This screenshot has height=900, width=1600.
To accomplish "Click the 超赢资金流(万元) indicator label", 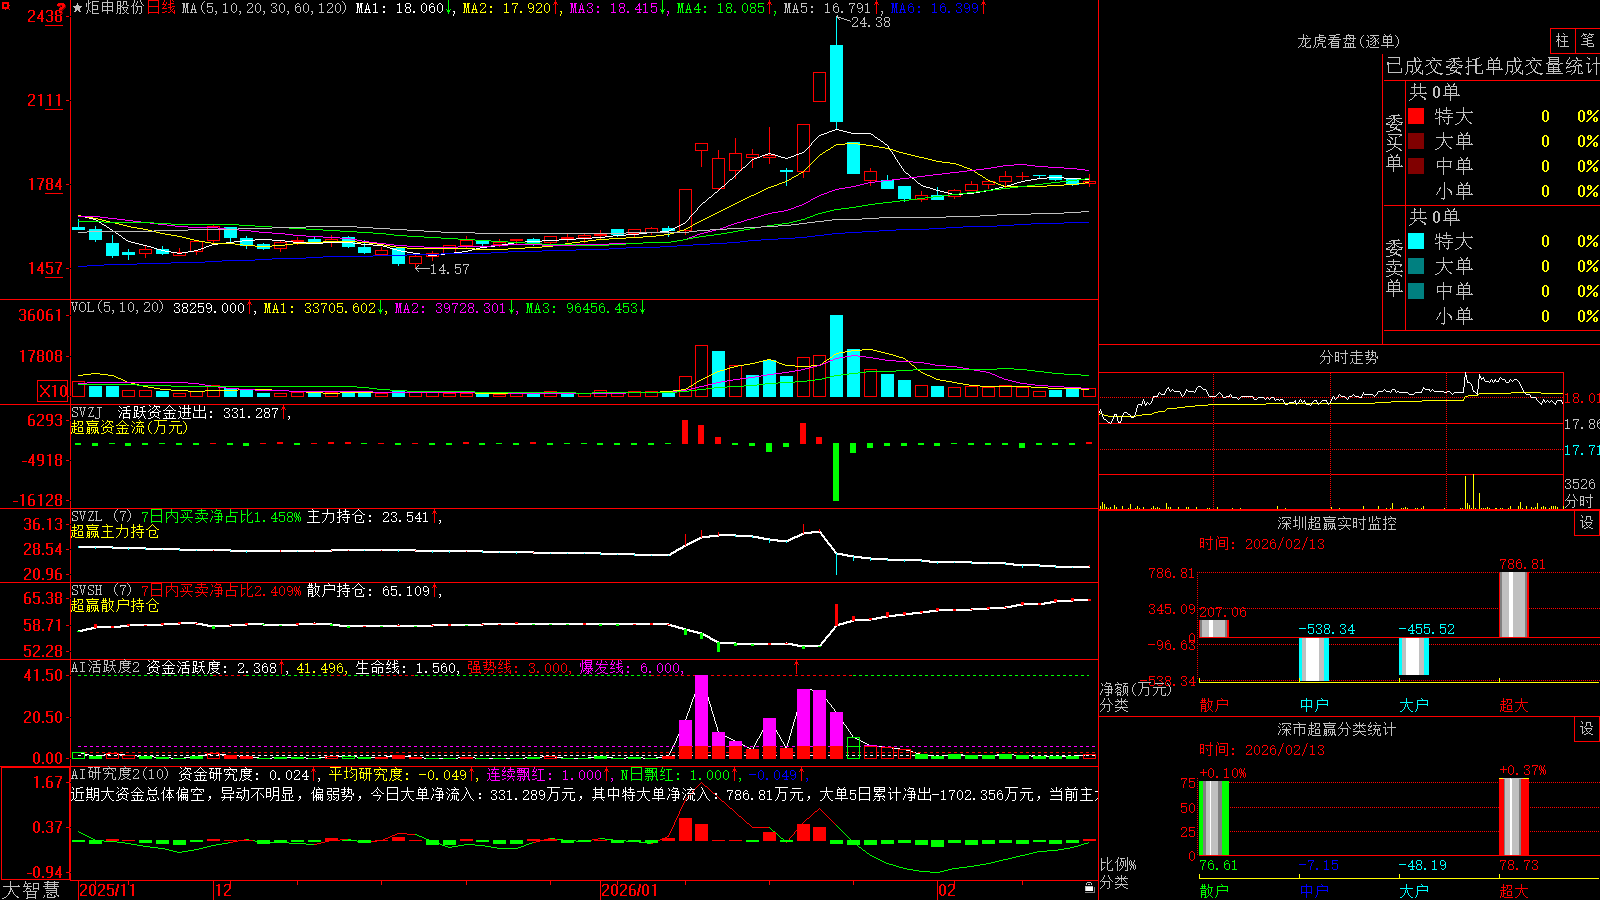I will [129, 427].
